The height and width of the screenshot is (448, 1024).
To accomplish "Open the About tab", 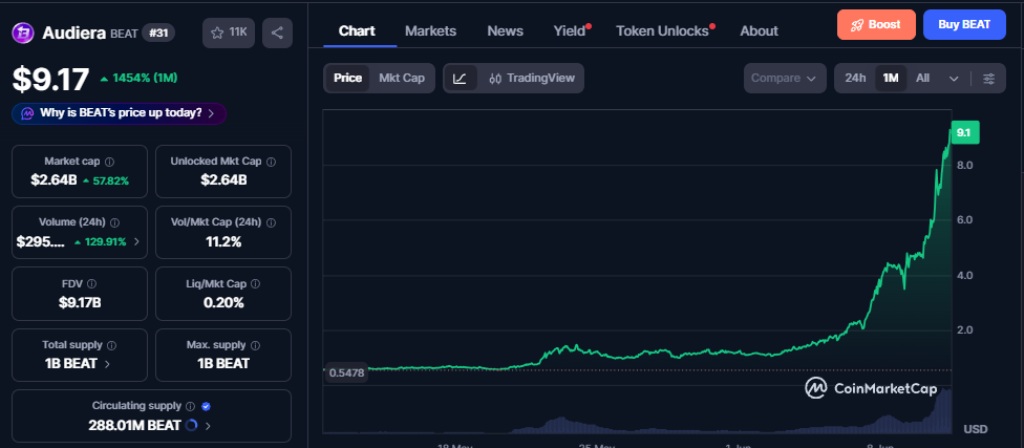I will click(x=759, y=31).
